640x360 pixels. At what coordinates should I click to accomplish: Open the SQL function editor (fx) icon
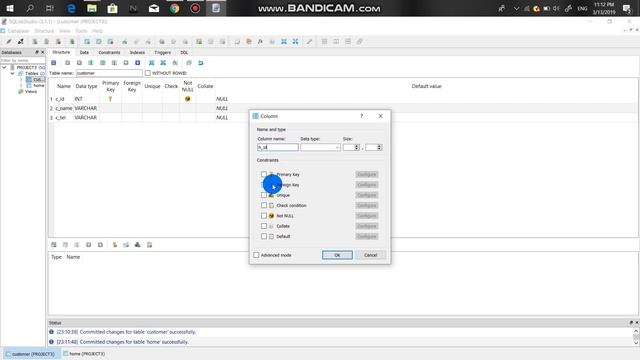[260, 42]
